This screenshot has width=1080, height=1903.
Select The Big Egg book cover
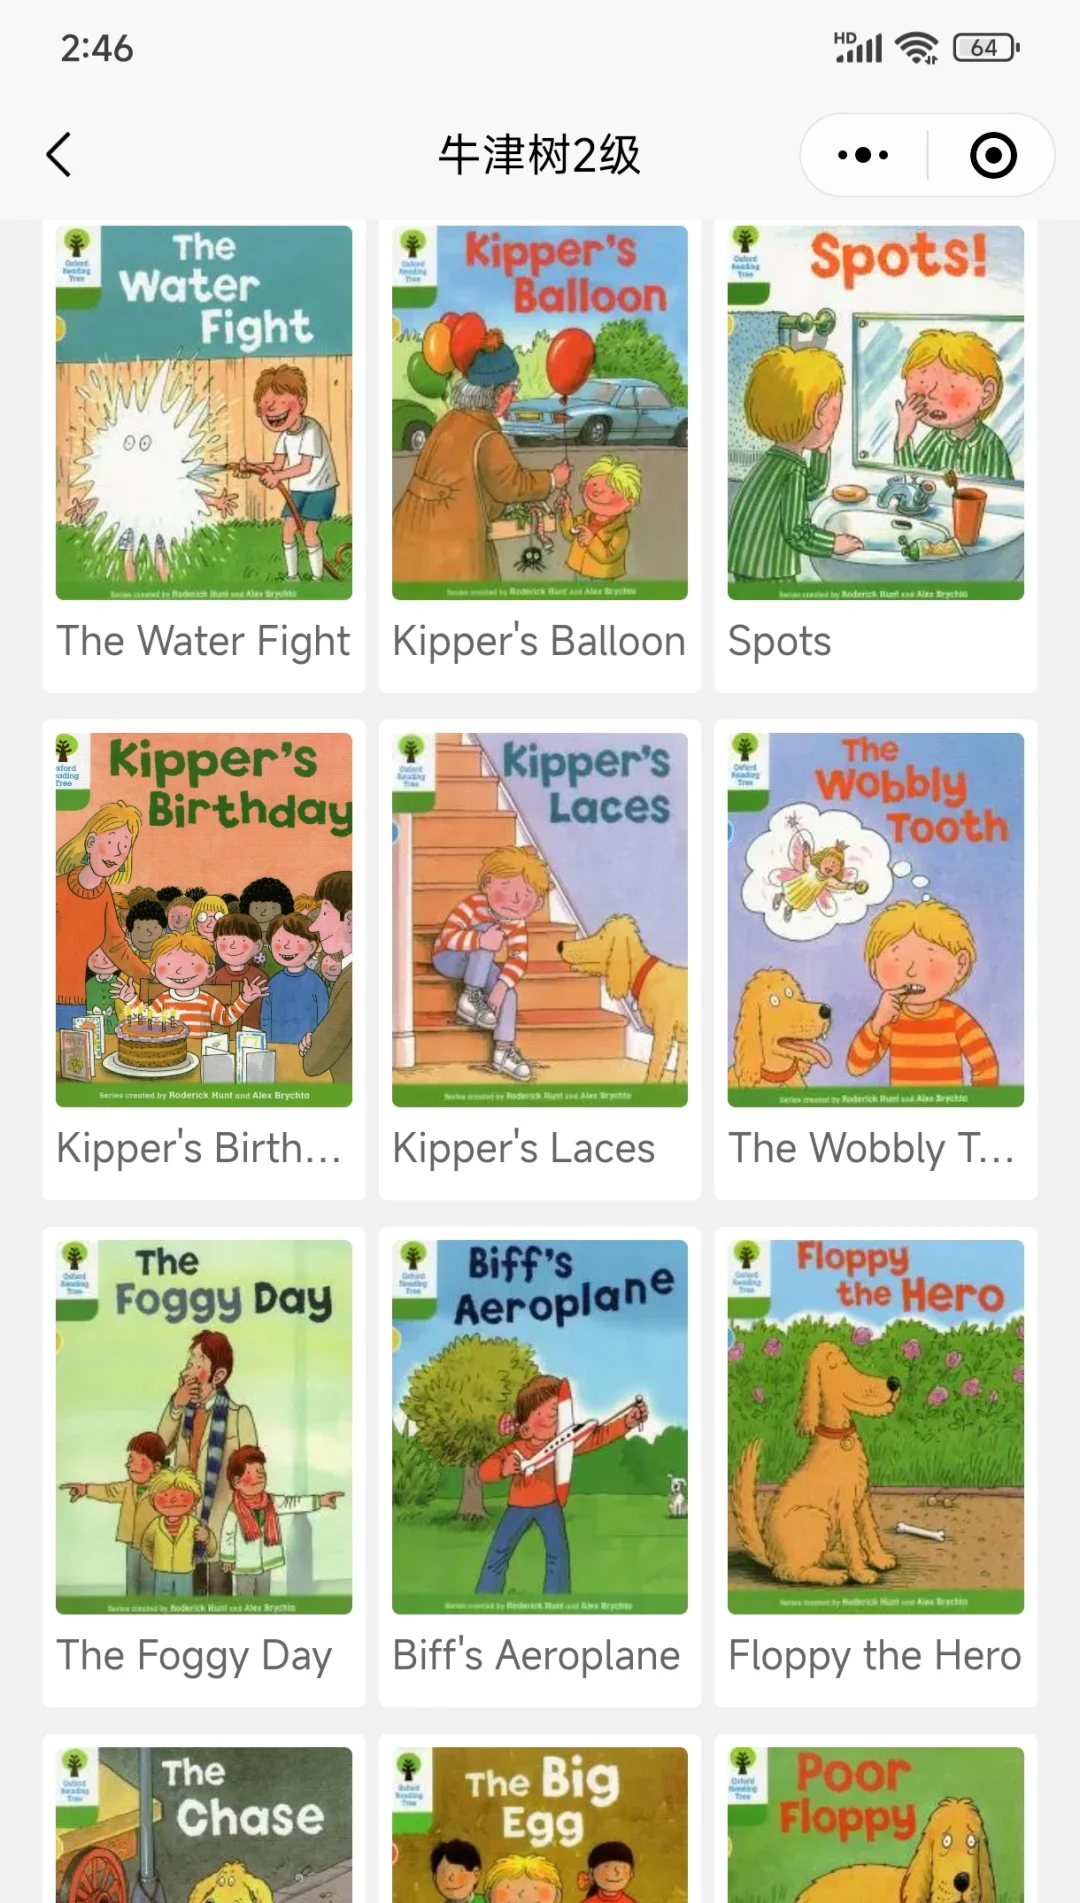coord(540,1825)
